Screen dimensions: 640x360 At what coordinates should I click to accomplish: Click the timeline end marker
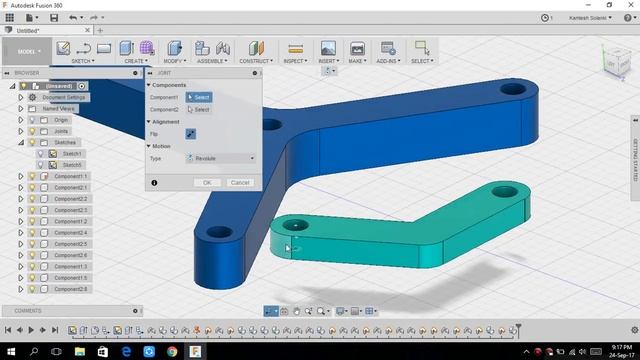click(x=518, y=329)
